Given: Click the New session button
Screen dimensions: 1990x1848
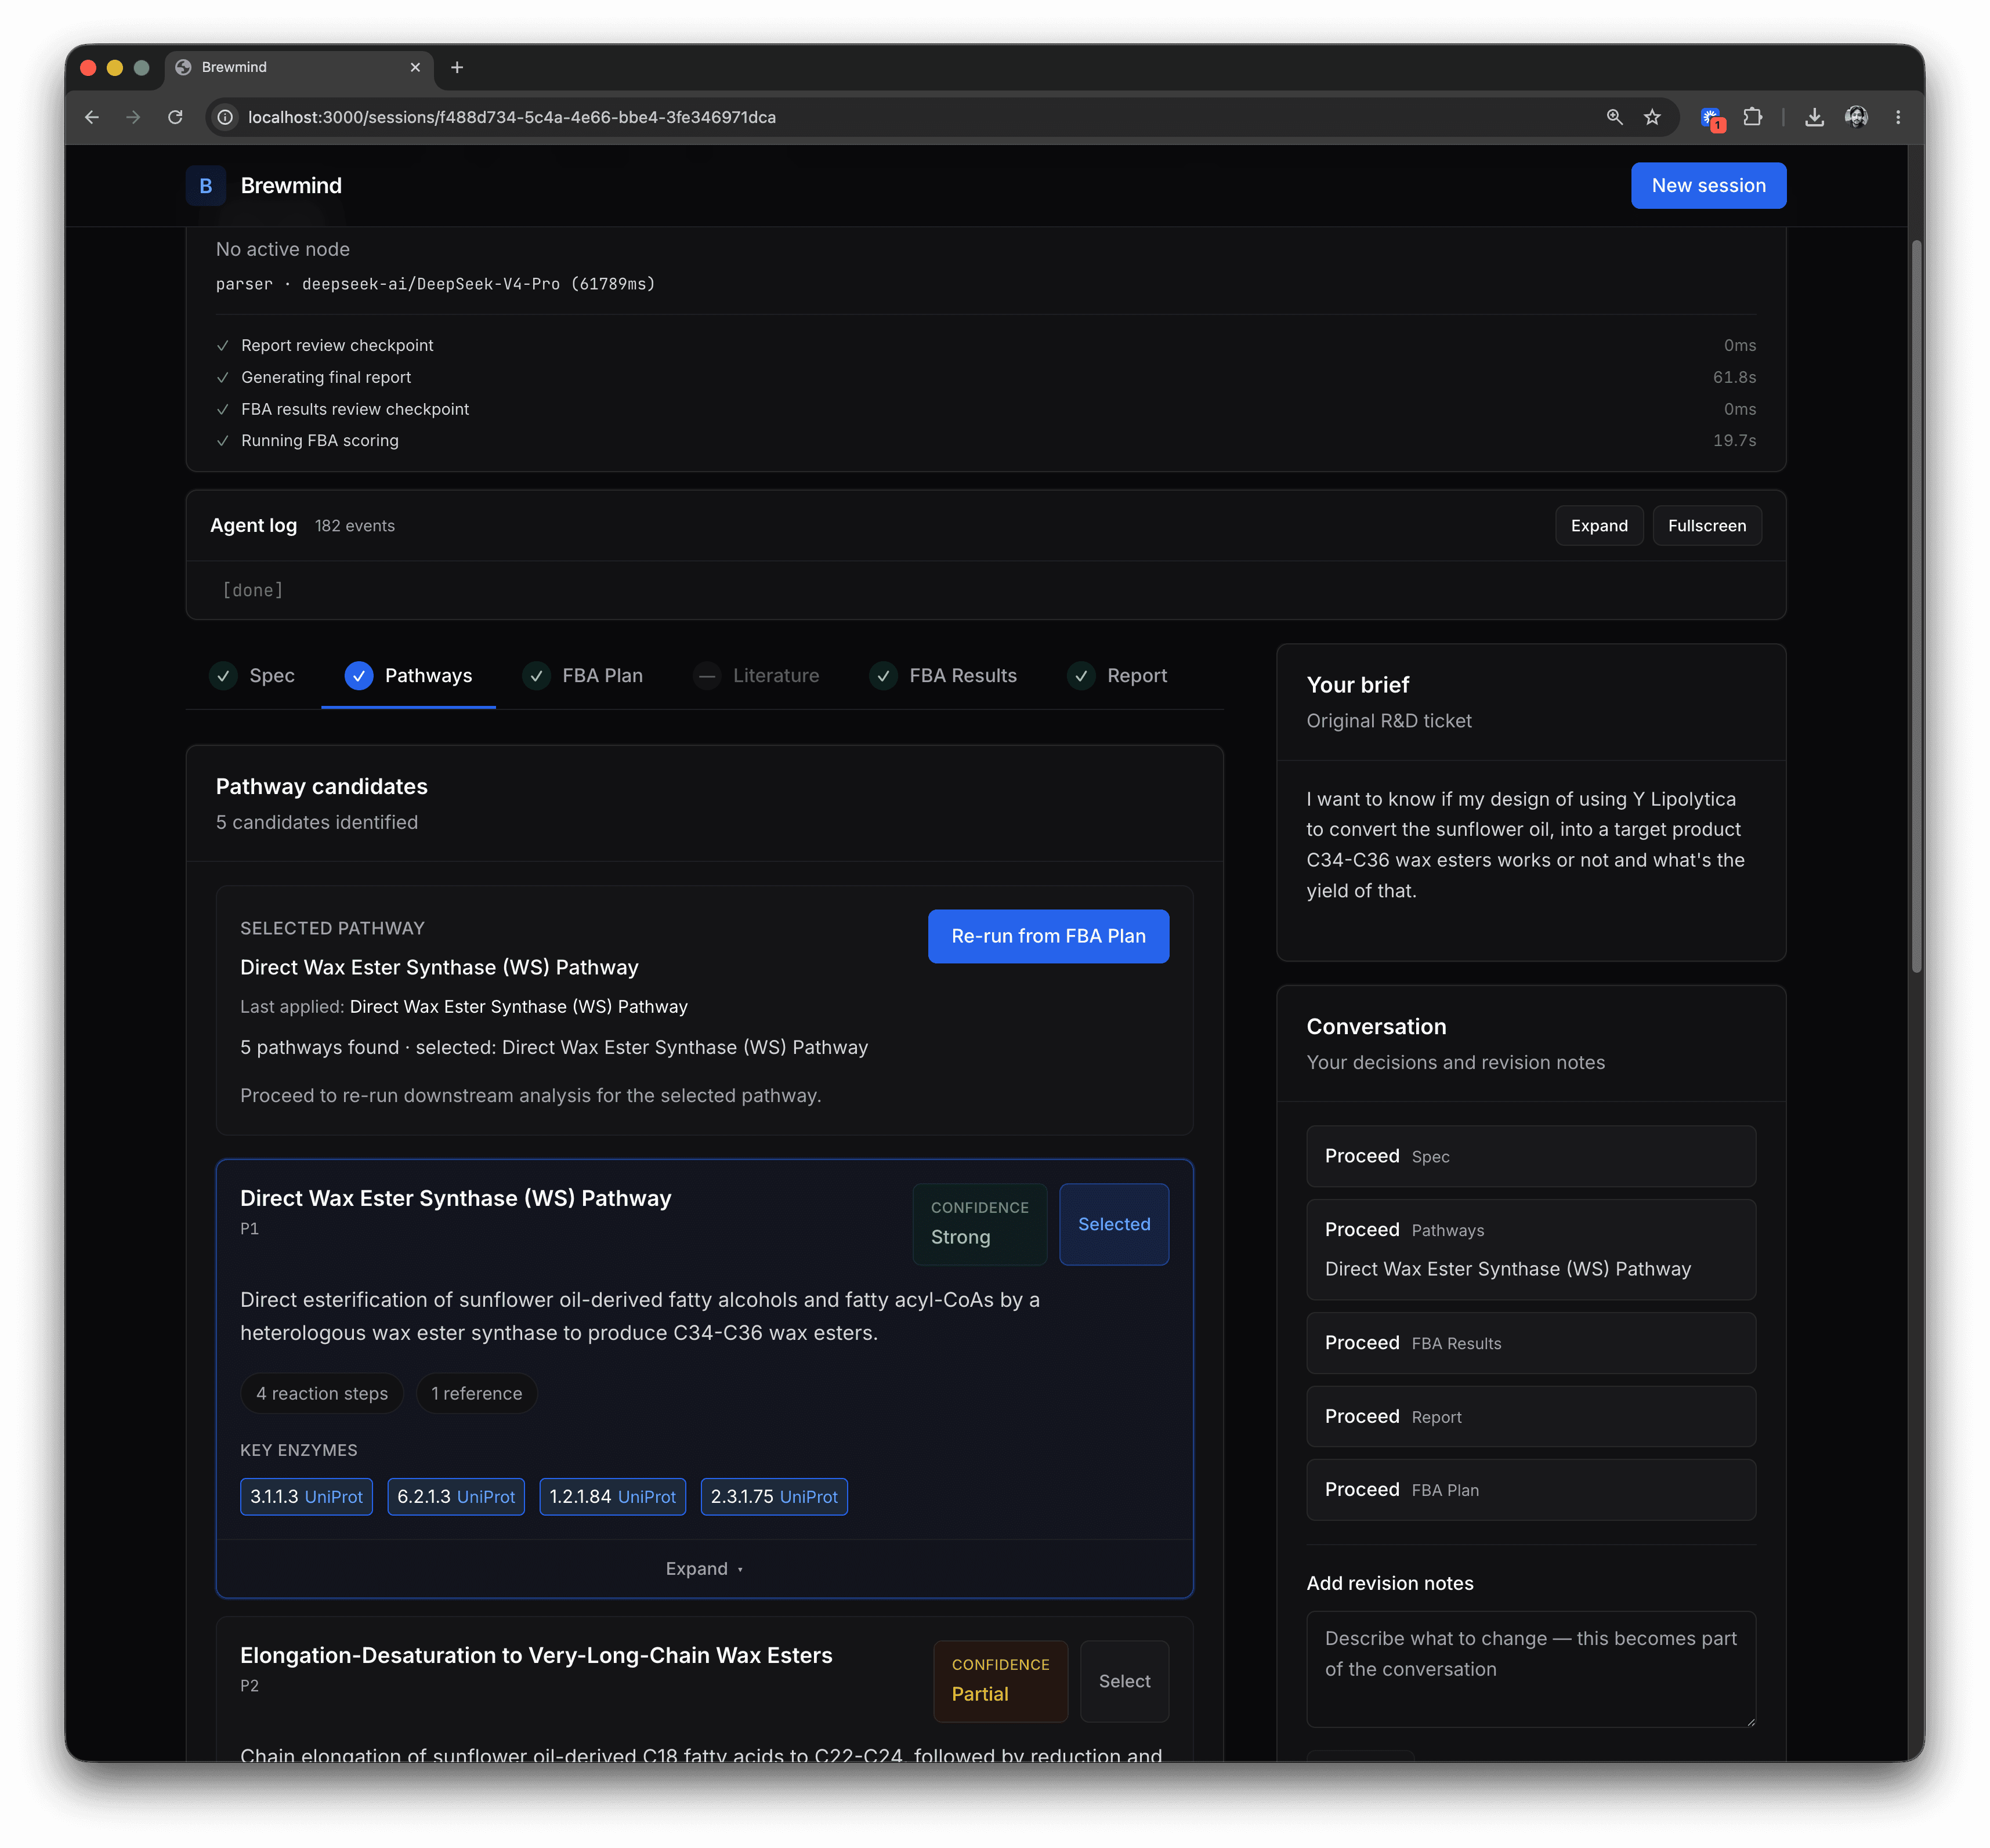Looking at the screenshot, I should click(1708, 186).
